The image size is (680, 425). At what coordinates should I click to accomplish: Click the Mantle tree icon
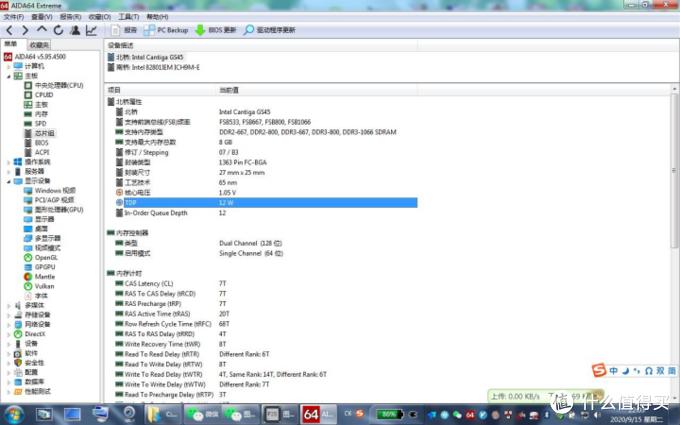(x=28, y=277)
